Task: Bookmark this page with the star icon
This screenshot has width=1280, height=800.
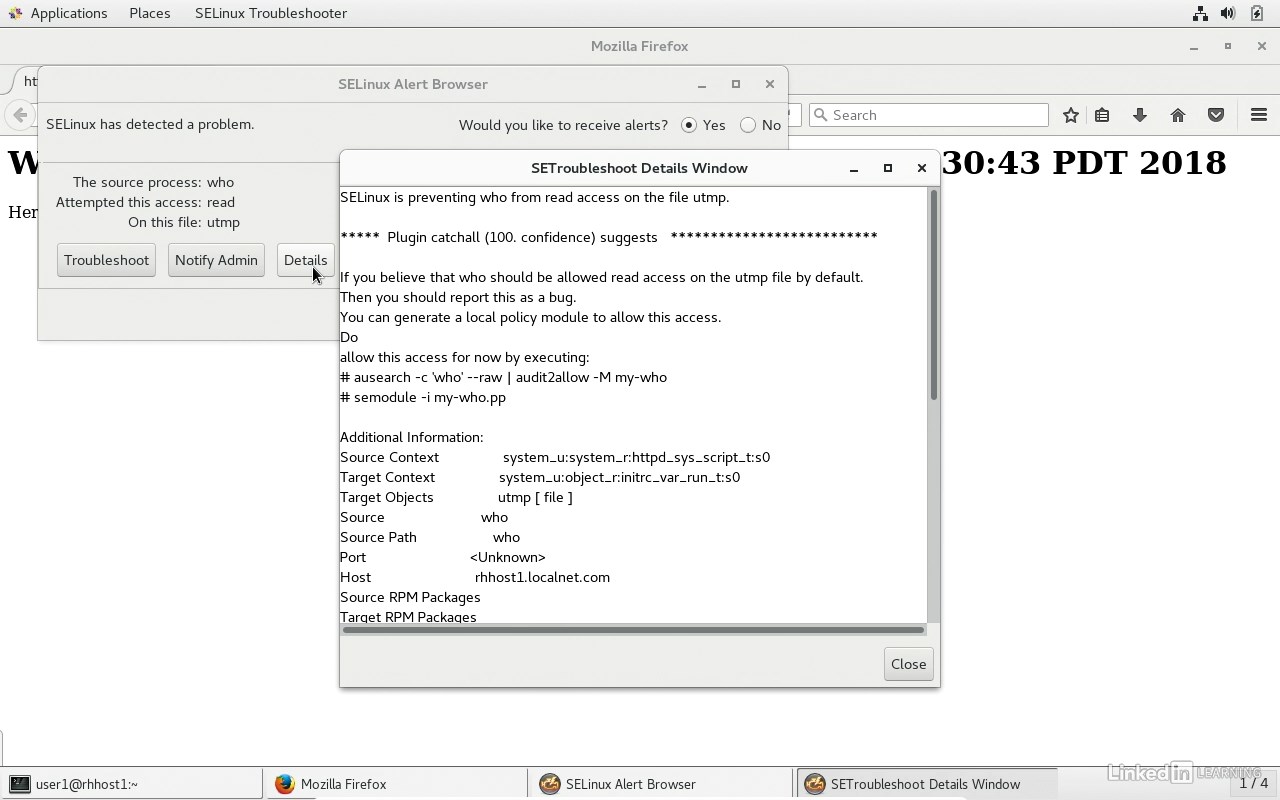Action: coord(1070,115)
